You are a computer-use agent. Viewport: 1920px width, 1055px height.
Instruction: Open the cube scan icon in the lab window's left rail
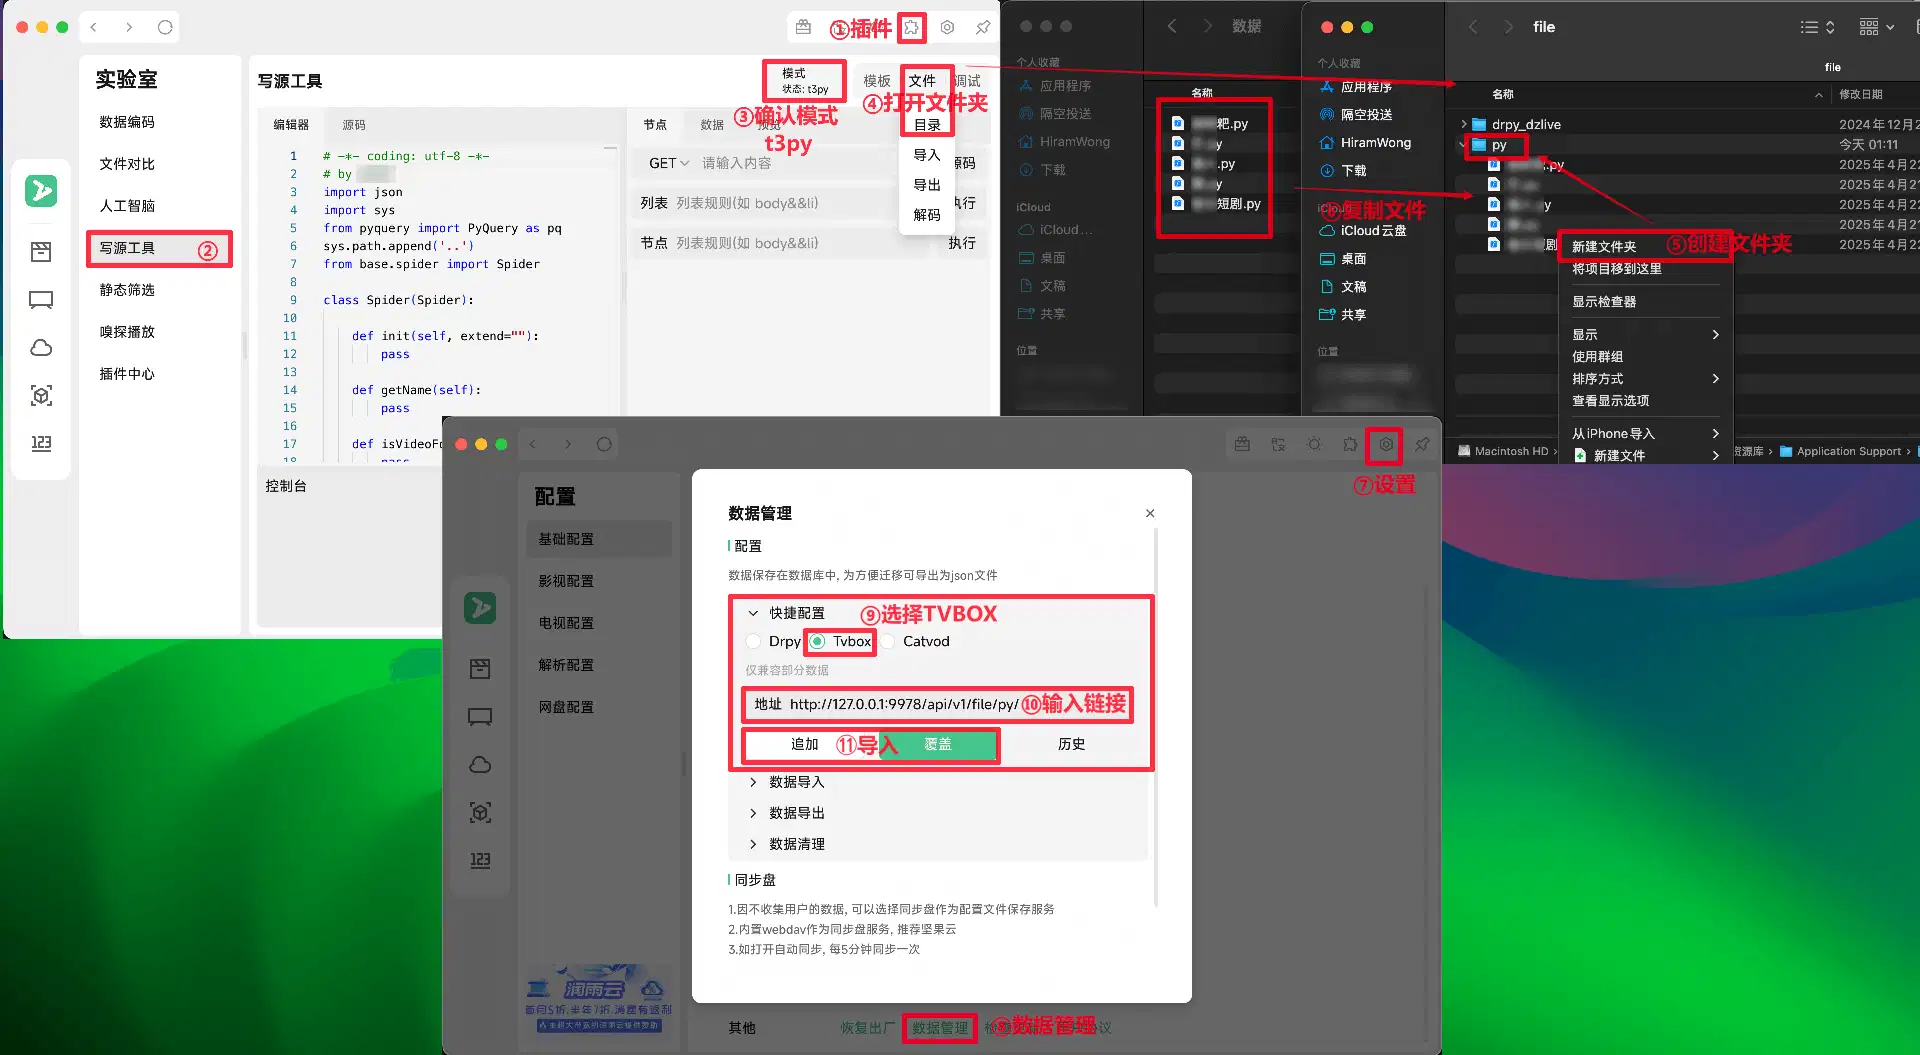[41, 395]
